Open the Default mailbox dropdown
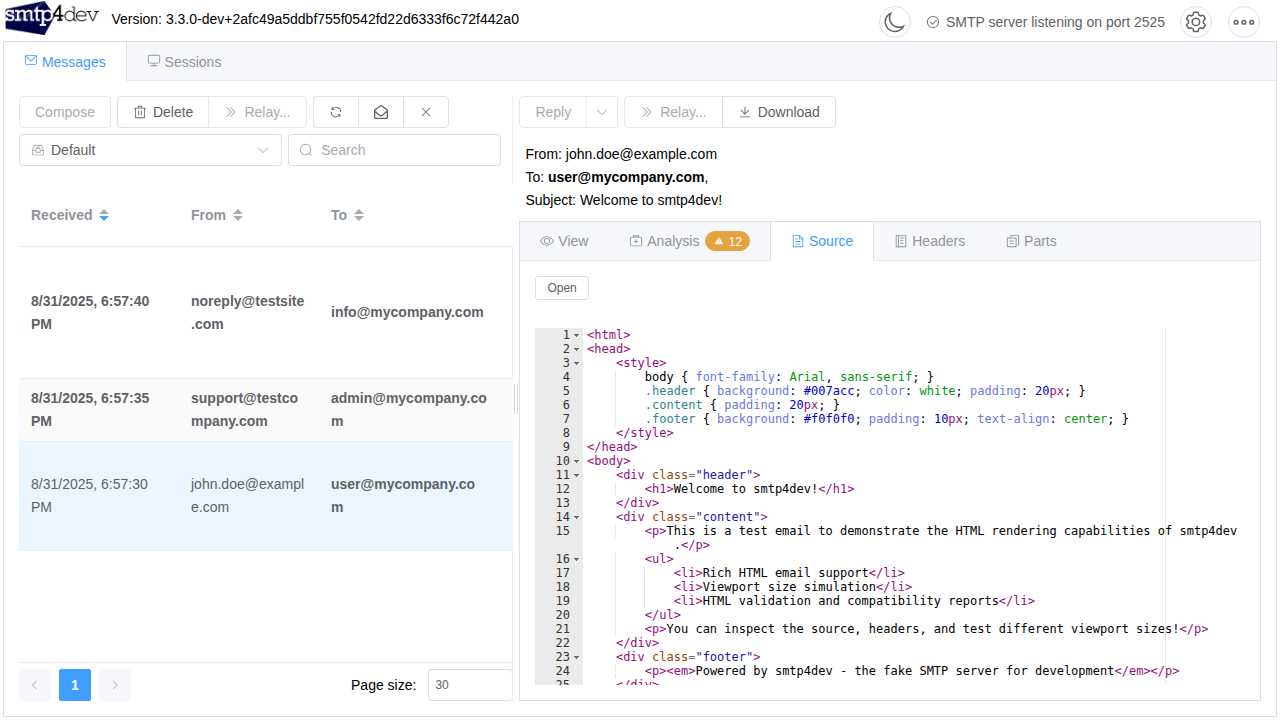Image resolution: width=1280 pixels, height=720 pixels. pos(150,150)
